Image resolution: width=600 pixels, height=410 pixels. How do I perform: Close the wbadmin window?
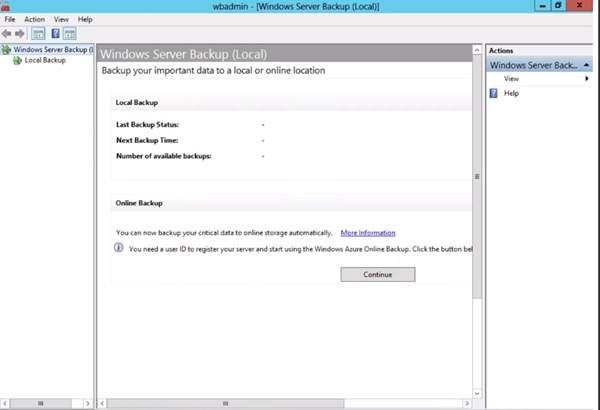point(579,5)
